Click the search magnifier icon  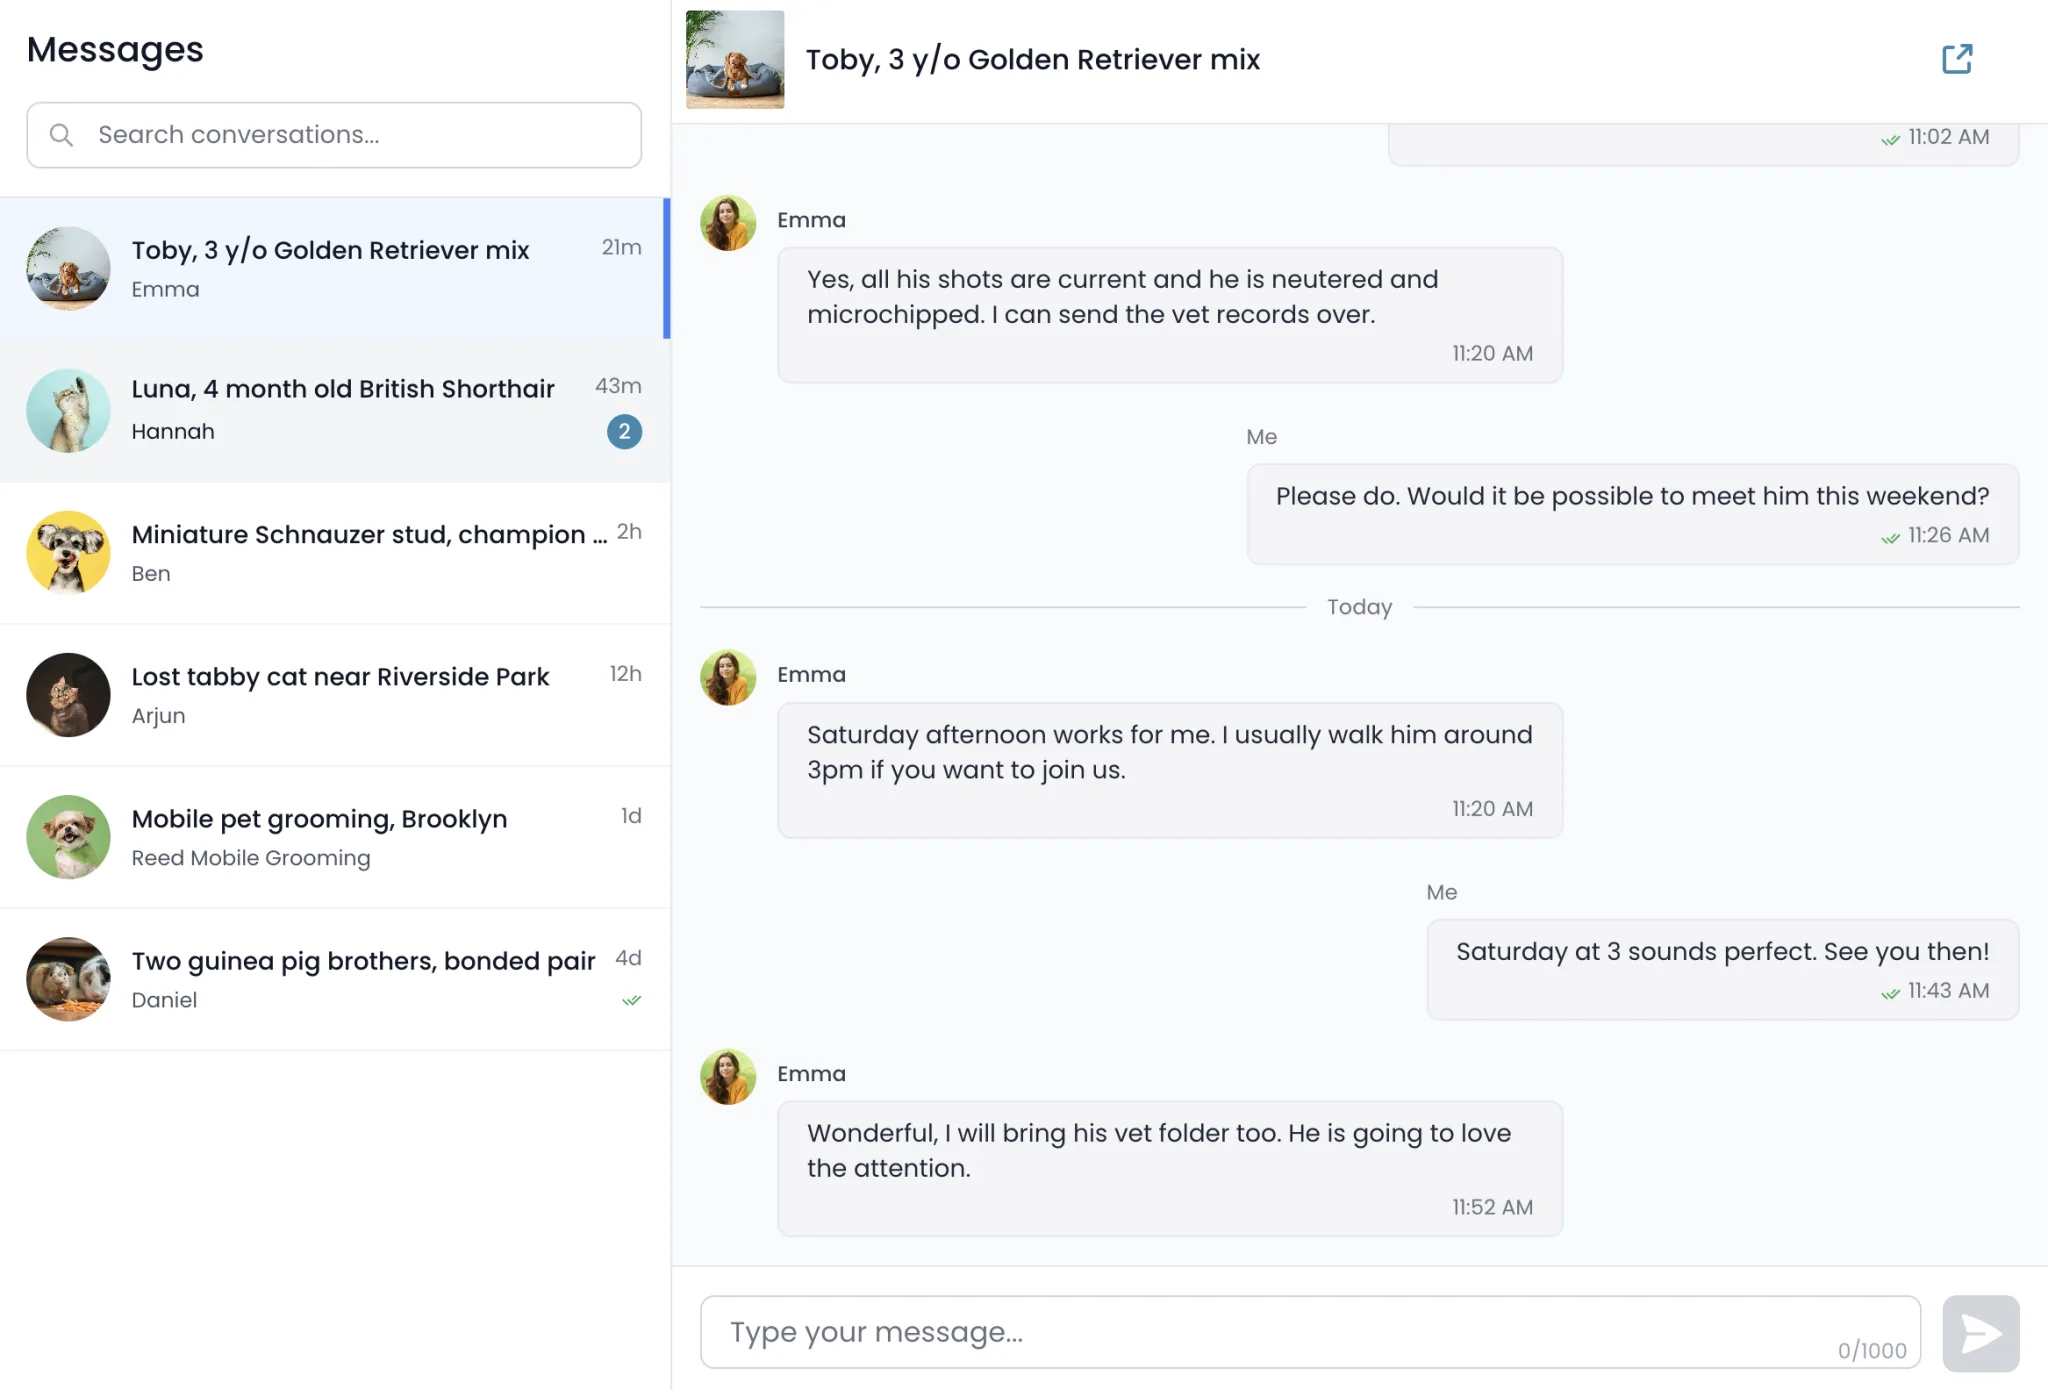[x=62, y=135]
